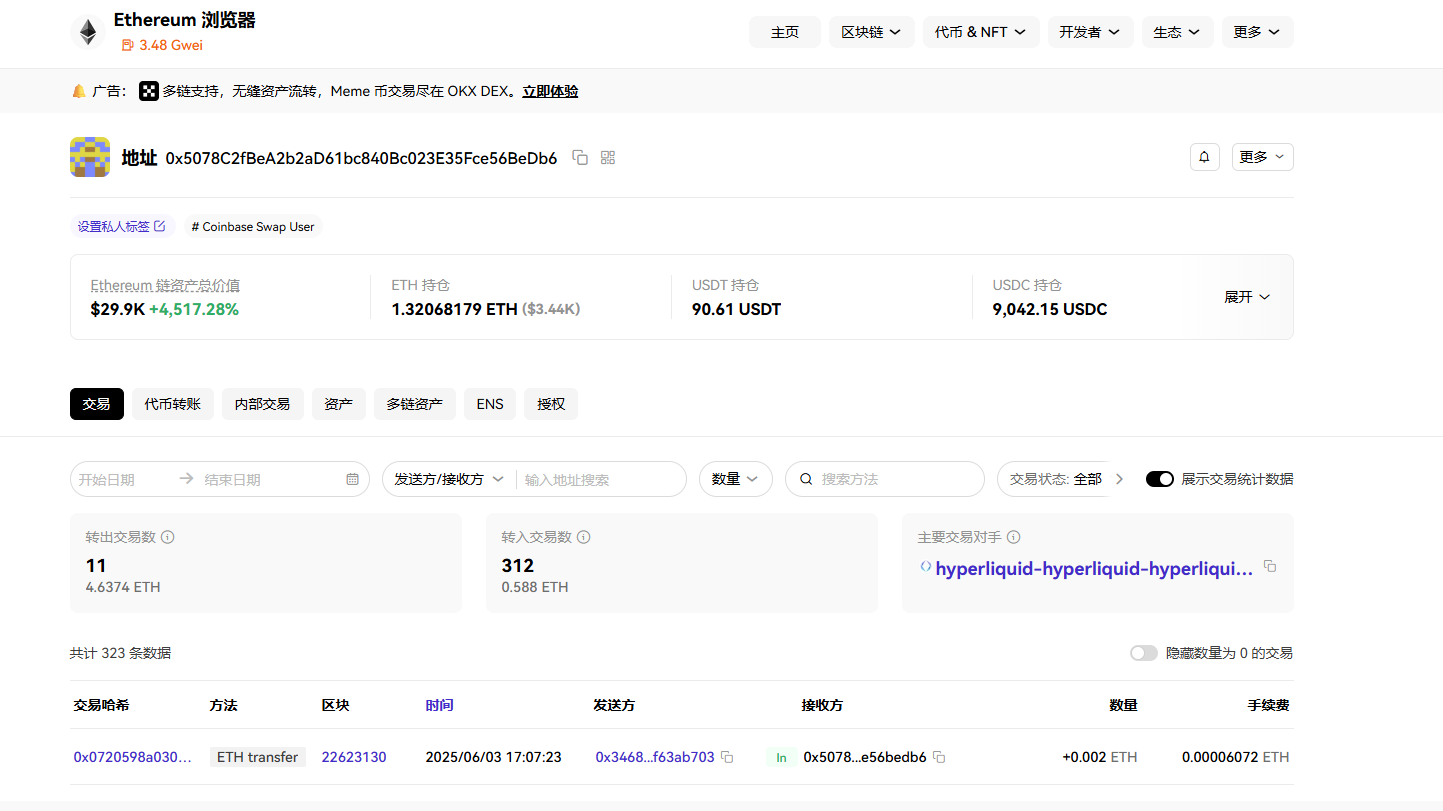The image size is (1443, 811).
Task: Click the 1.32068179 ETH balance
Action: 455,309
